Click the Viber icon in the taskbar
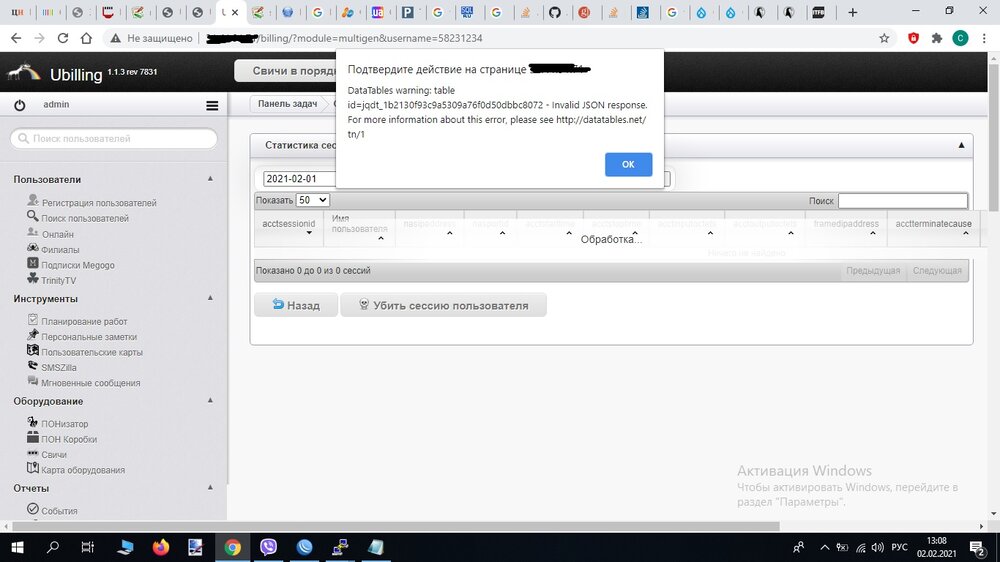 tap(268, 547)
